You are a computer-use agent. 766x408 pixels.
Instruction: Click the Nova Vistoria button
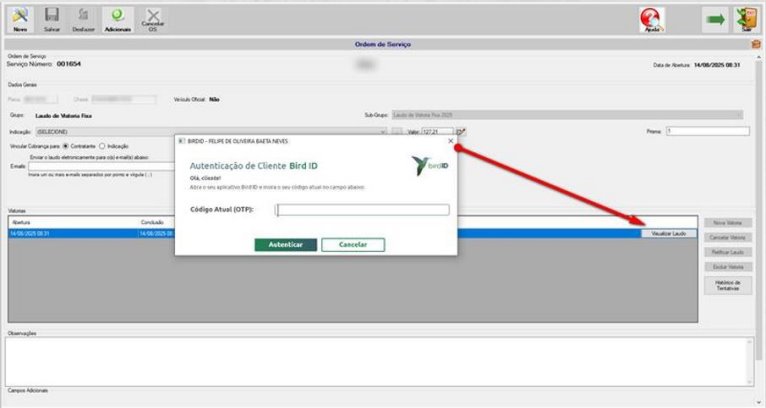tap(727, 223)
